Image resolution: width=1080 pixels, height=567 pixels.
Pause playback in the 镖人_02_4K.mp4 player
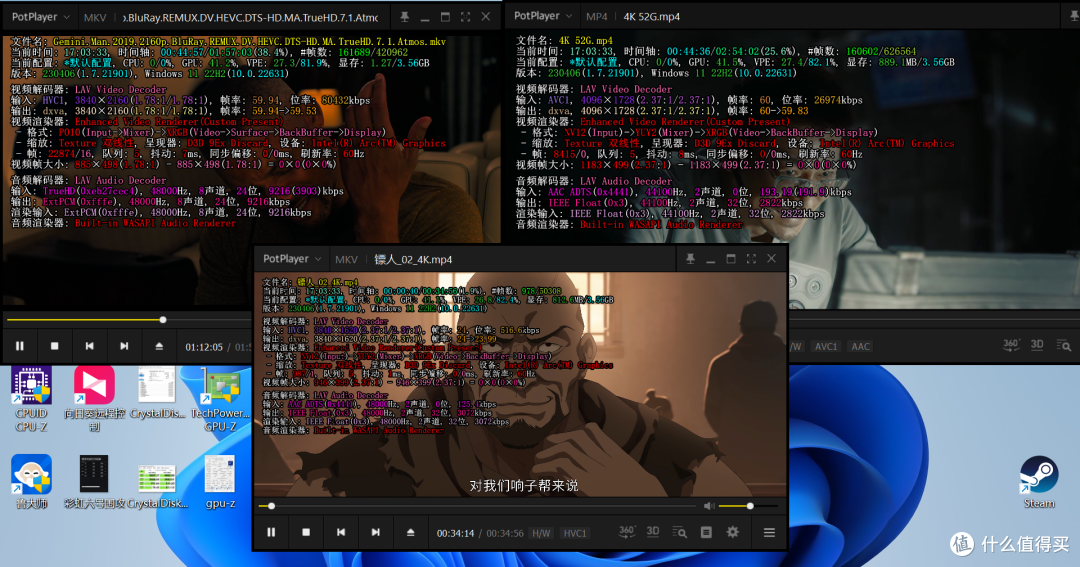[271, 533]
